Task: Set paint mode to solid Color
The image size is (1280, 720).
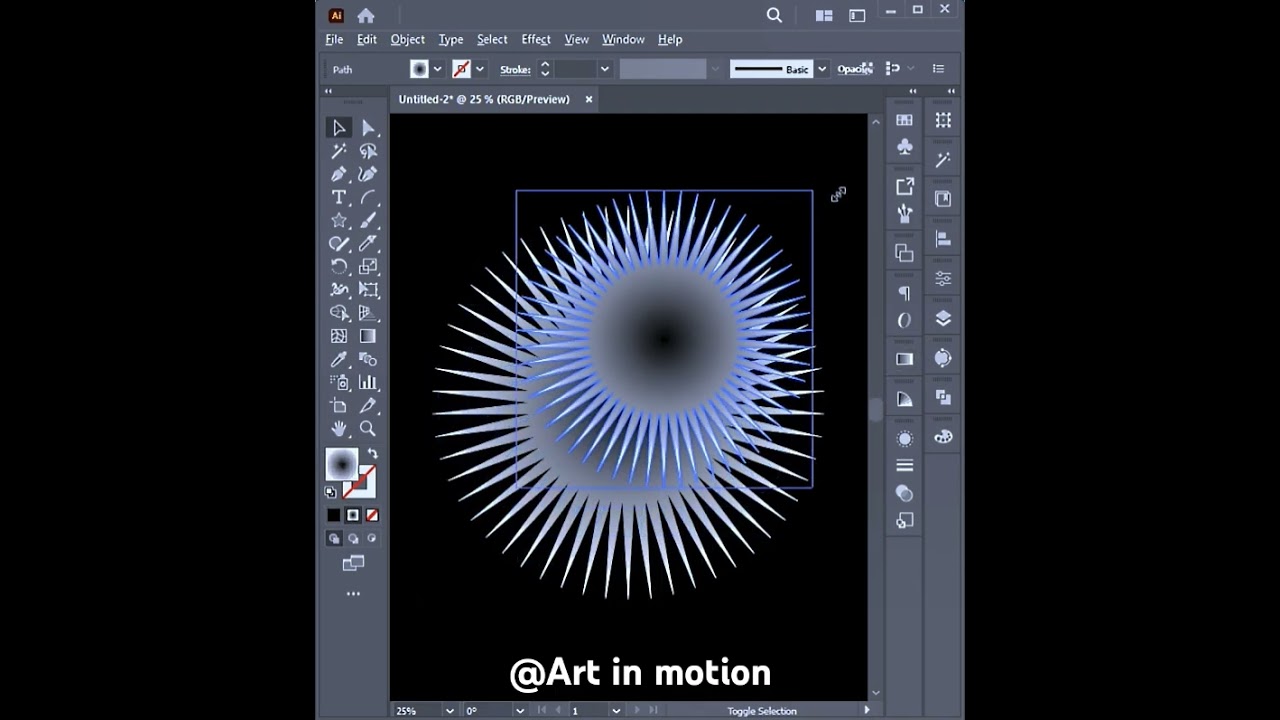Action: (x=334, y=515)
